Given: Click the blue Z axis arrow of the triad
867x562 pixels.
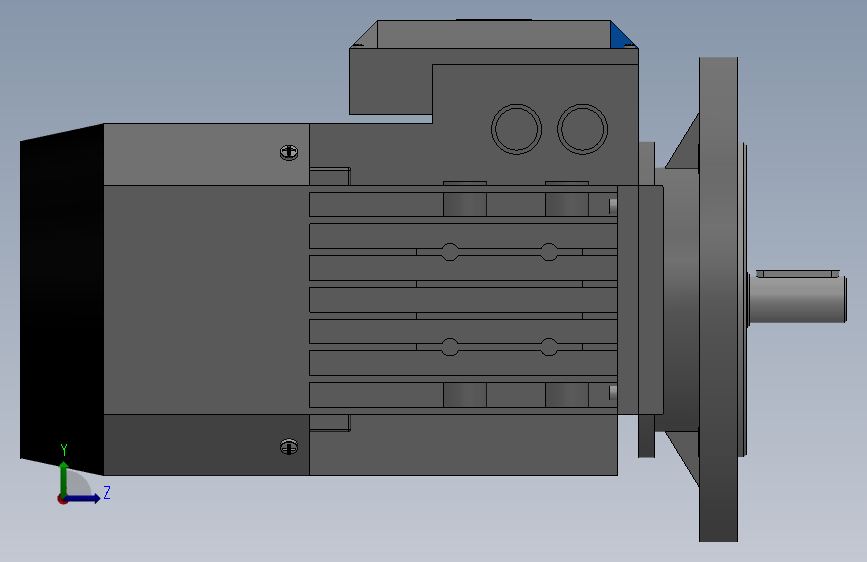Looking at the screenshot, I should (x=83, y=498).
